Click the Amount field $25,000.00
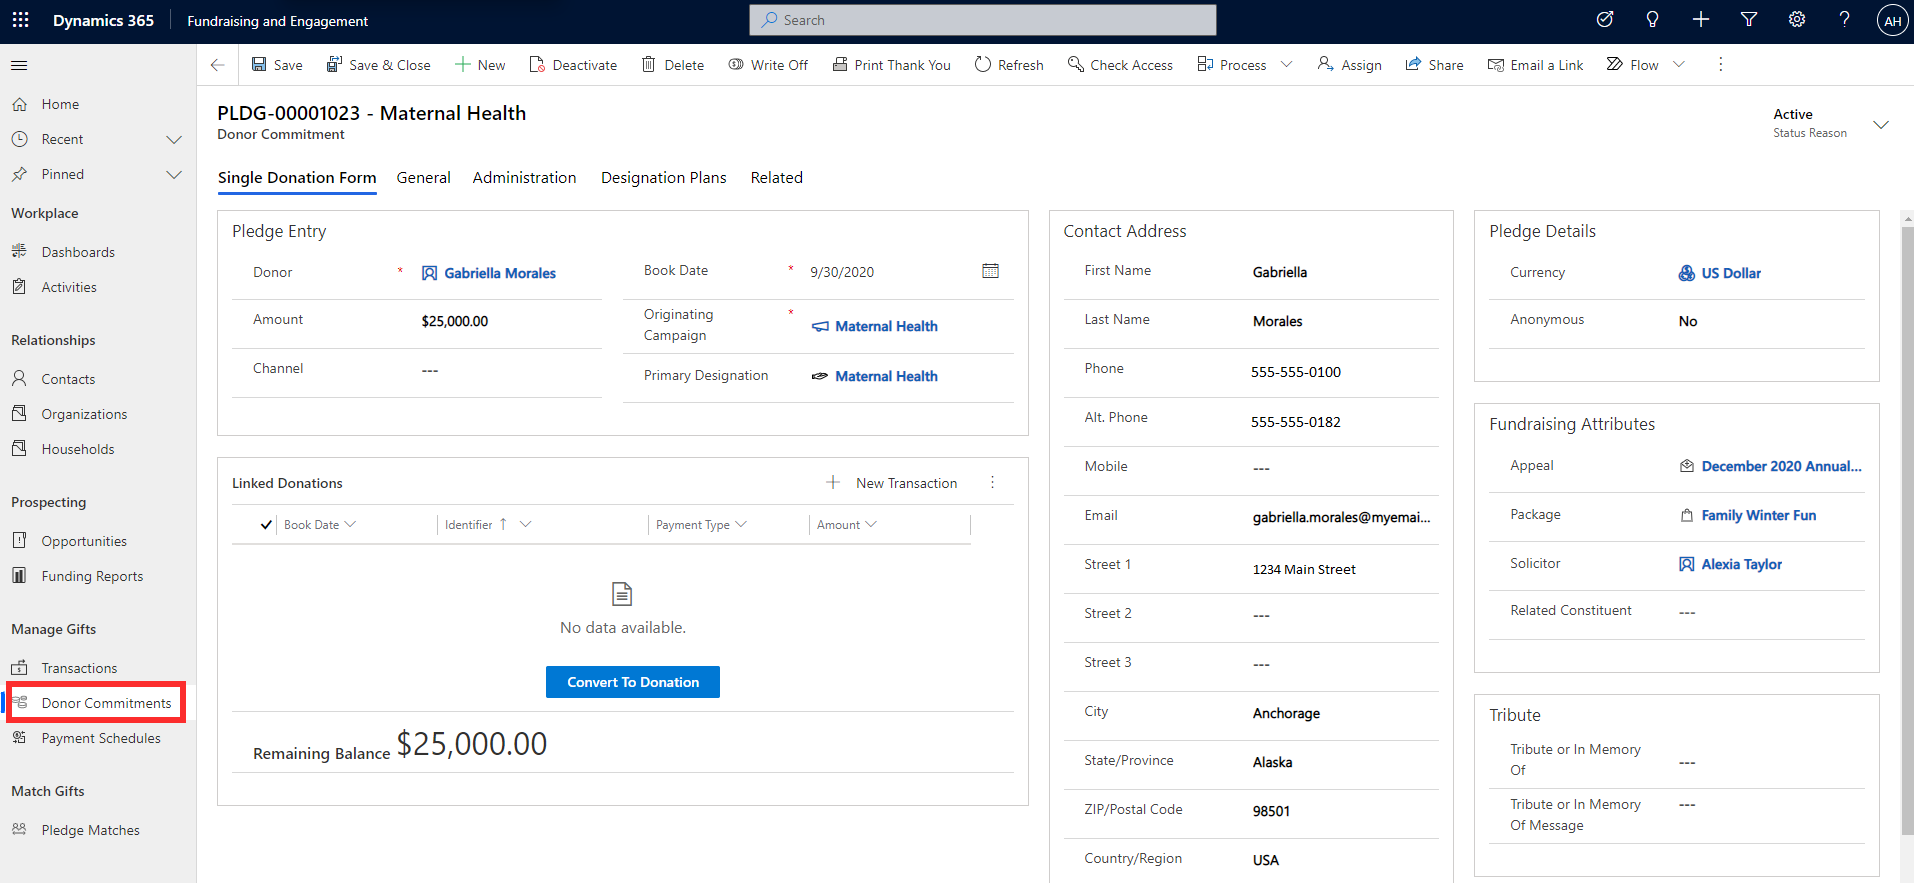The height and width of the screenshot is (883, 1914). pyautogui.click(x=455, y=321)
